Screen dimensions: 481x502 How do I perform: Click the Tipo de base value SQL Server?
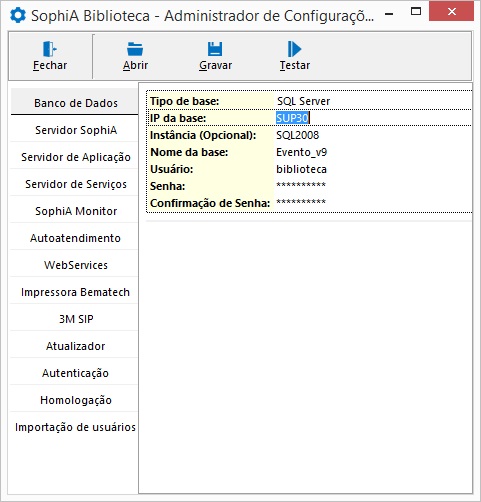click(373, 101)
